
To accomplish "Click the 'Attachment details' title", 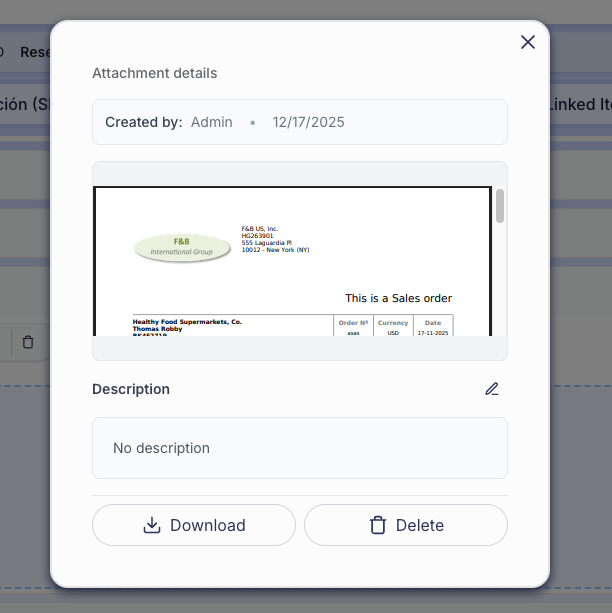I will tap(154, 73).
